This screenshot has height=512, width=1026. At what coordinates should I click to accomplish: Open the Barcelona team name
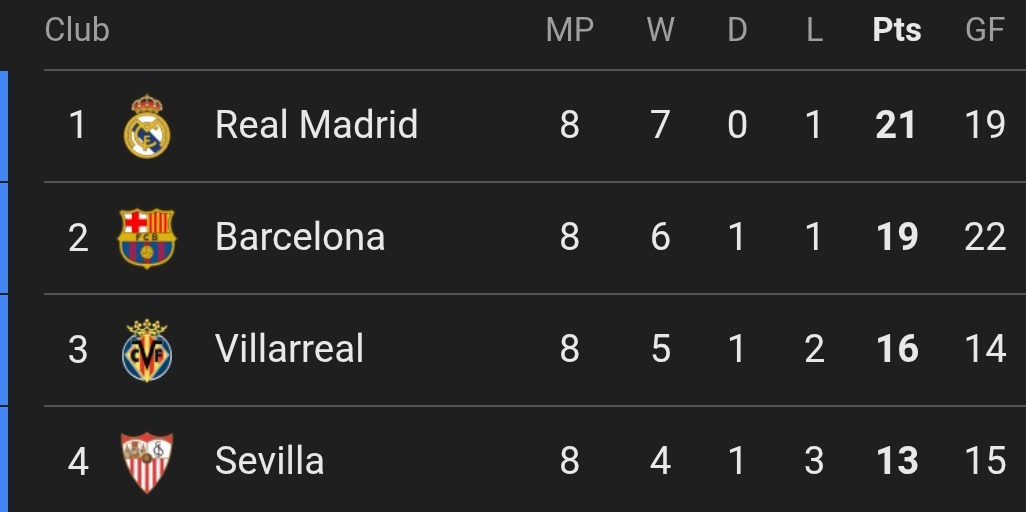click(x=300, y=237)
